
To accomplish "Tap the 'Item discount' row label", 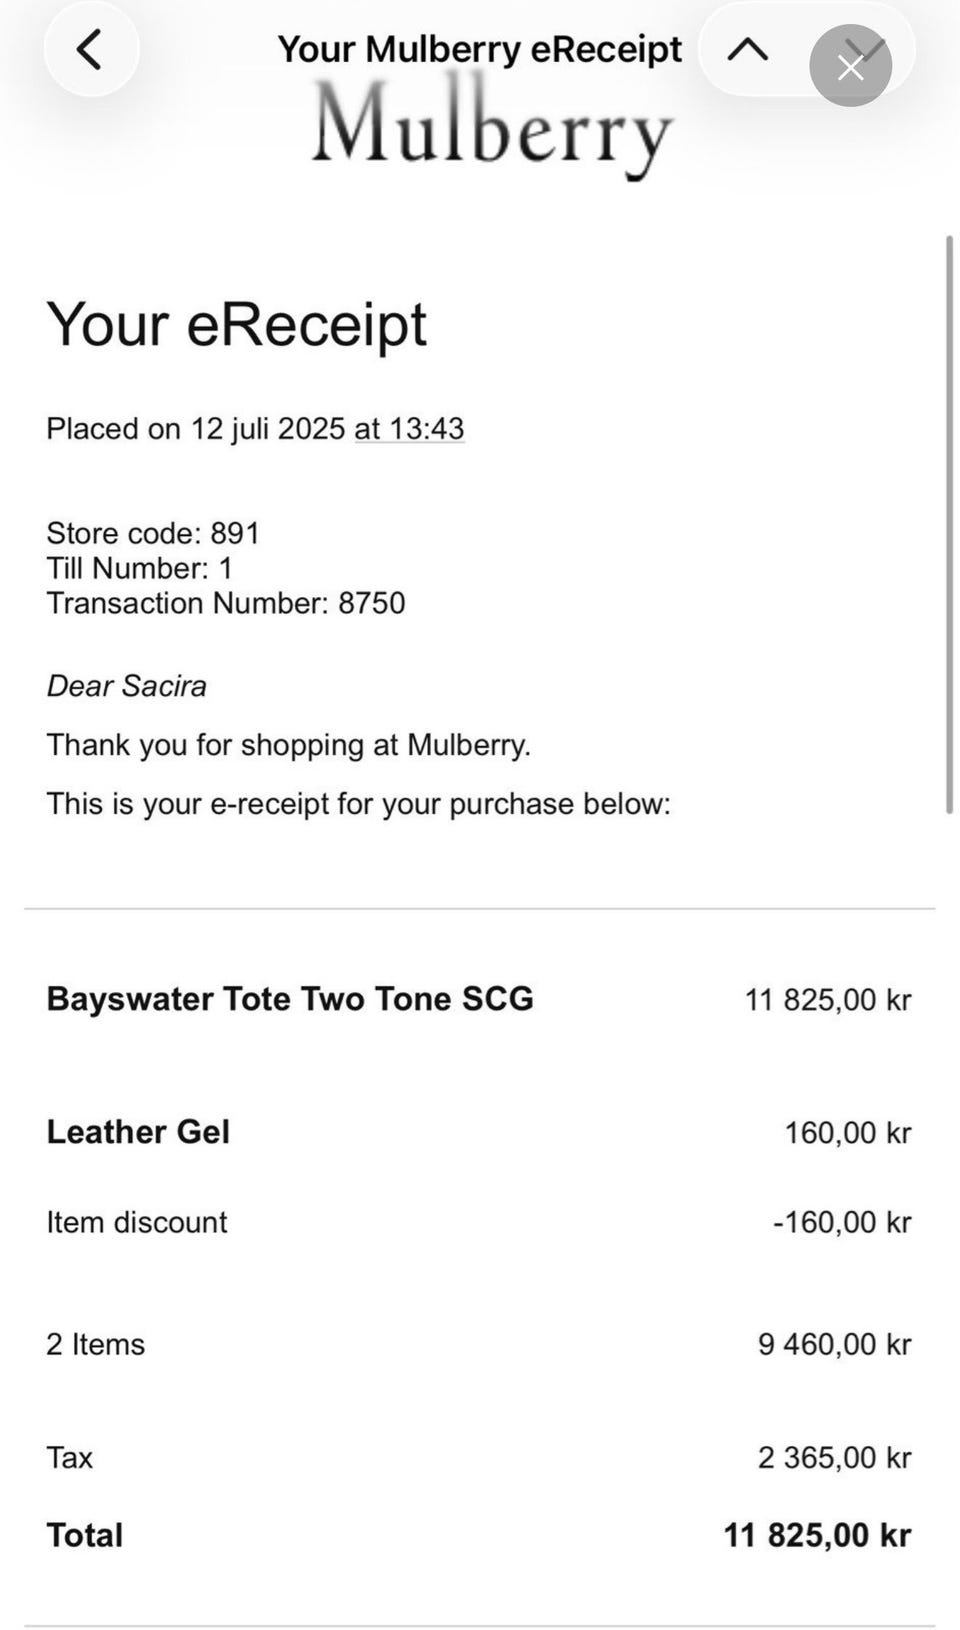I will pyautogui.click(x=137, y=1222).
